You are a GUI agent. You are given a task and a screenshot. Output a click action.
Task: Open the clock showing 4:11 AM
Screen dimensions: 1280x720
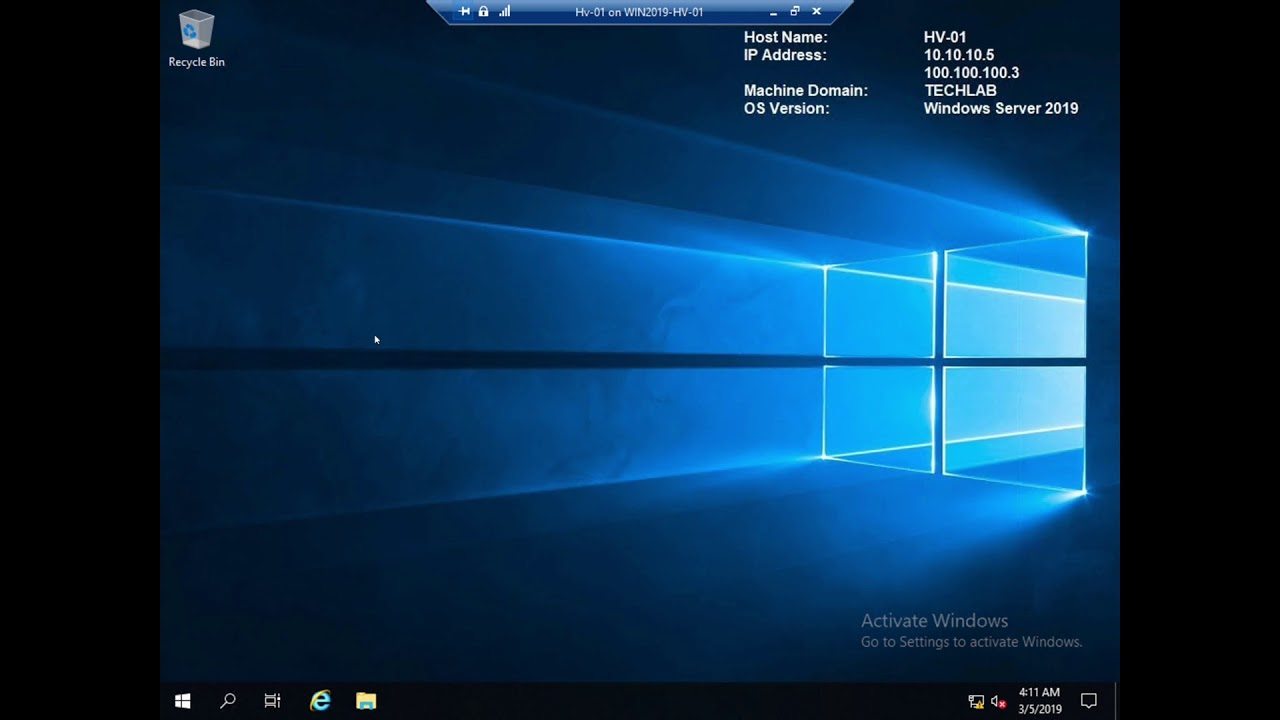pos(1039,701)
